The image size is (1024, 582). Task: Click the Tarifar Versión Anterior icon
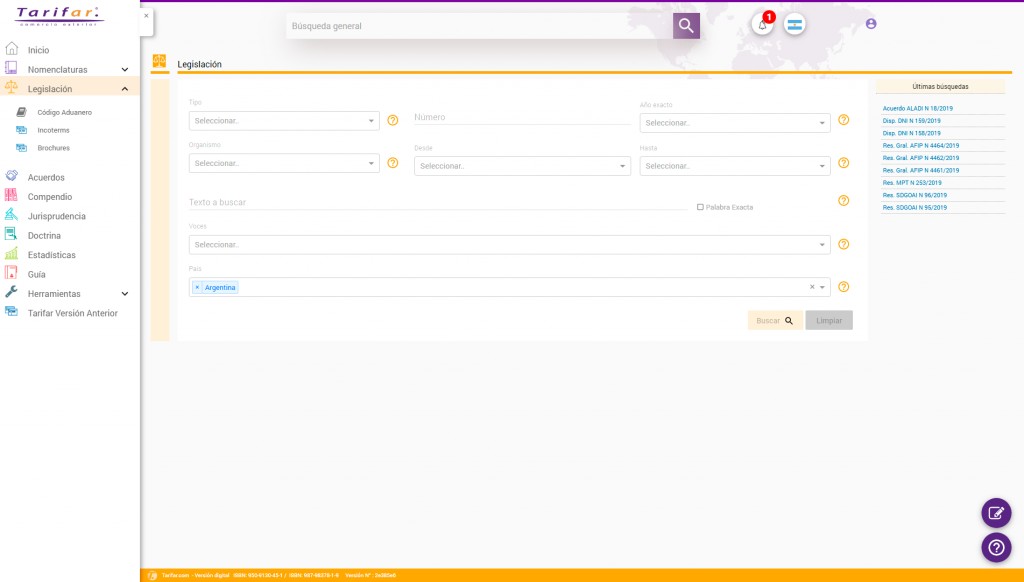[x=11, y=312]
